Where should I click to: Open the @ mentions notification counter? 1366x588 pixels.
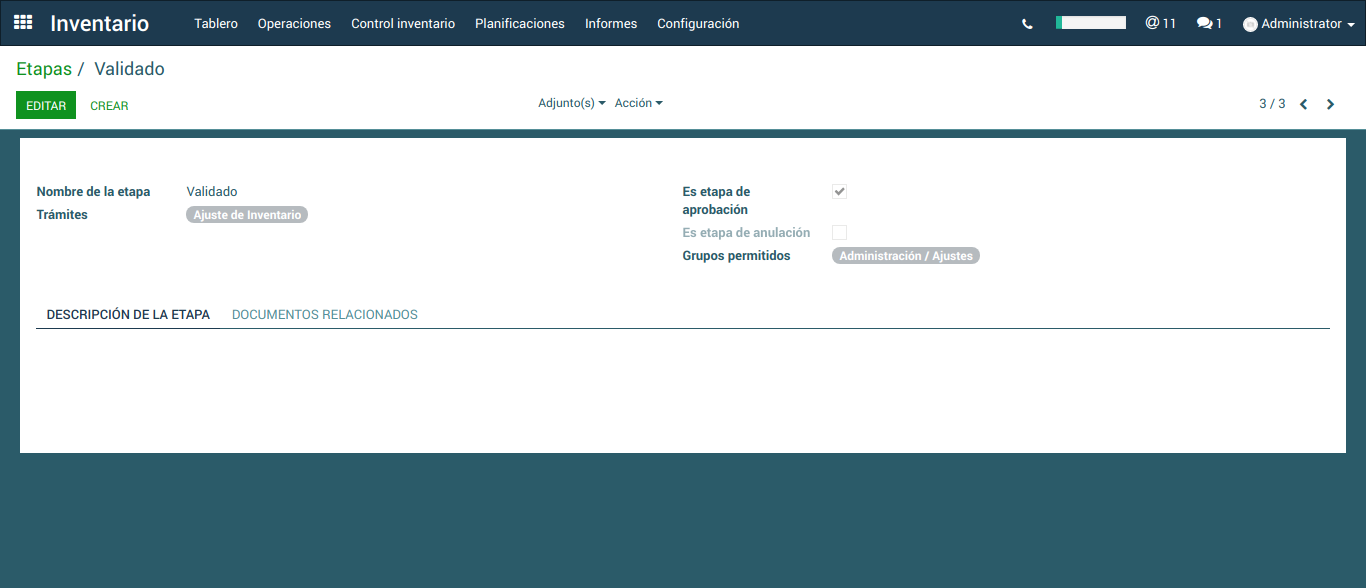coord(1160,23)
